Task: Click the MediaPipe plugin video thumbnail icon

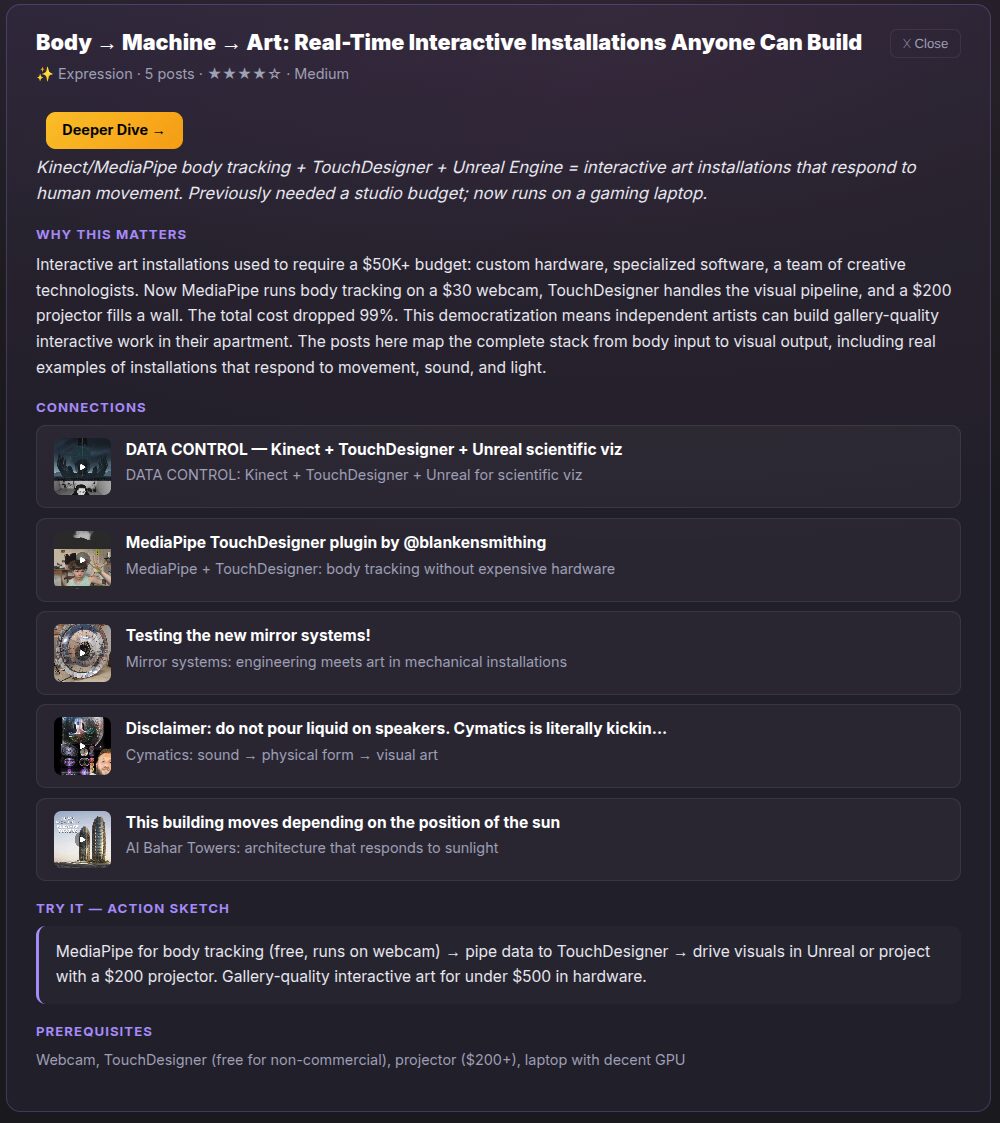Action: [82, 560]
